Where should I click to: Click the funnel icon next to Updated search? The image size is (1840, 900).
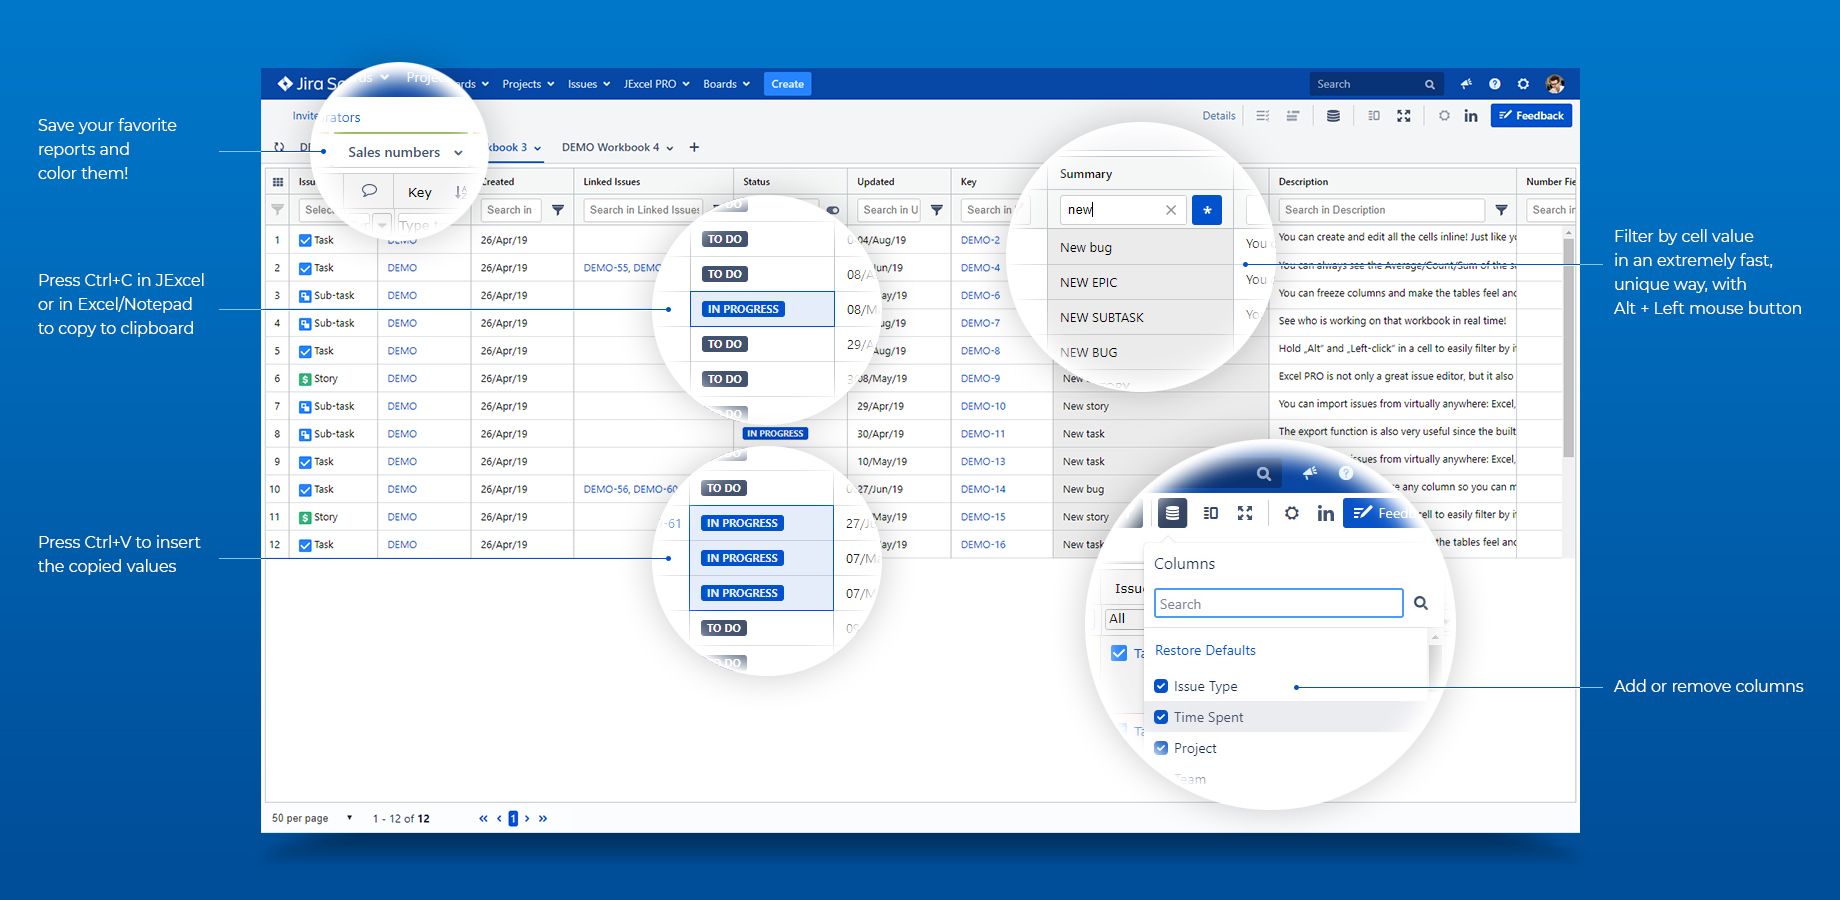tap(936, 210)
